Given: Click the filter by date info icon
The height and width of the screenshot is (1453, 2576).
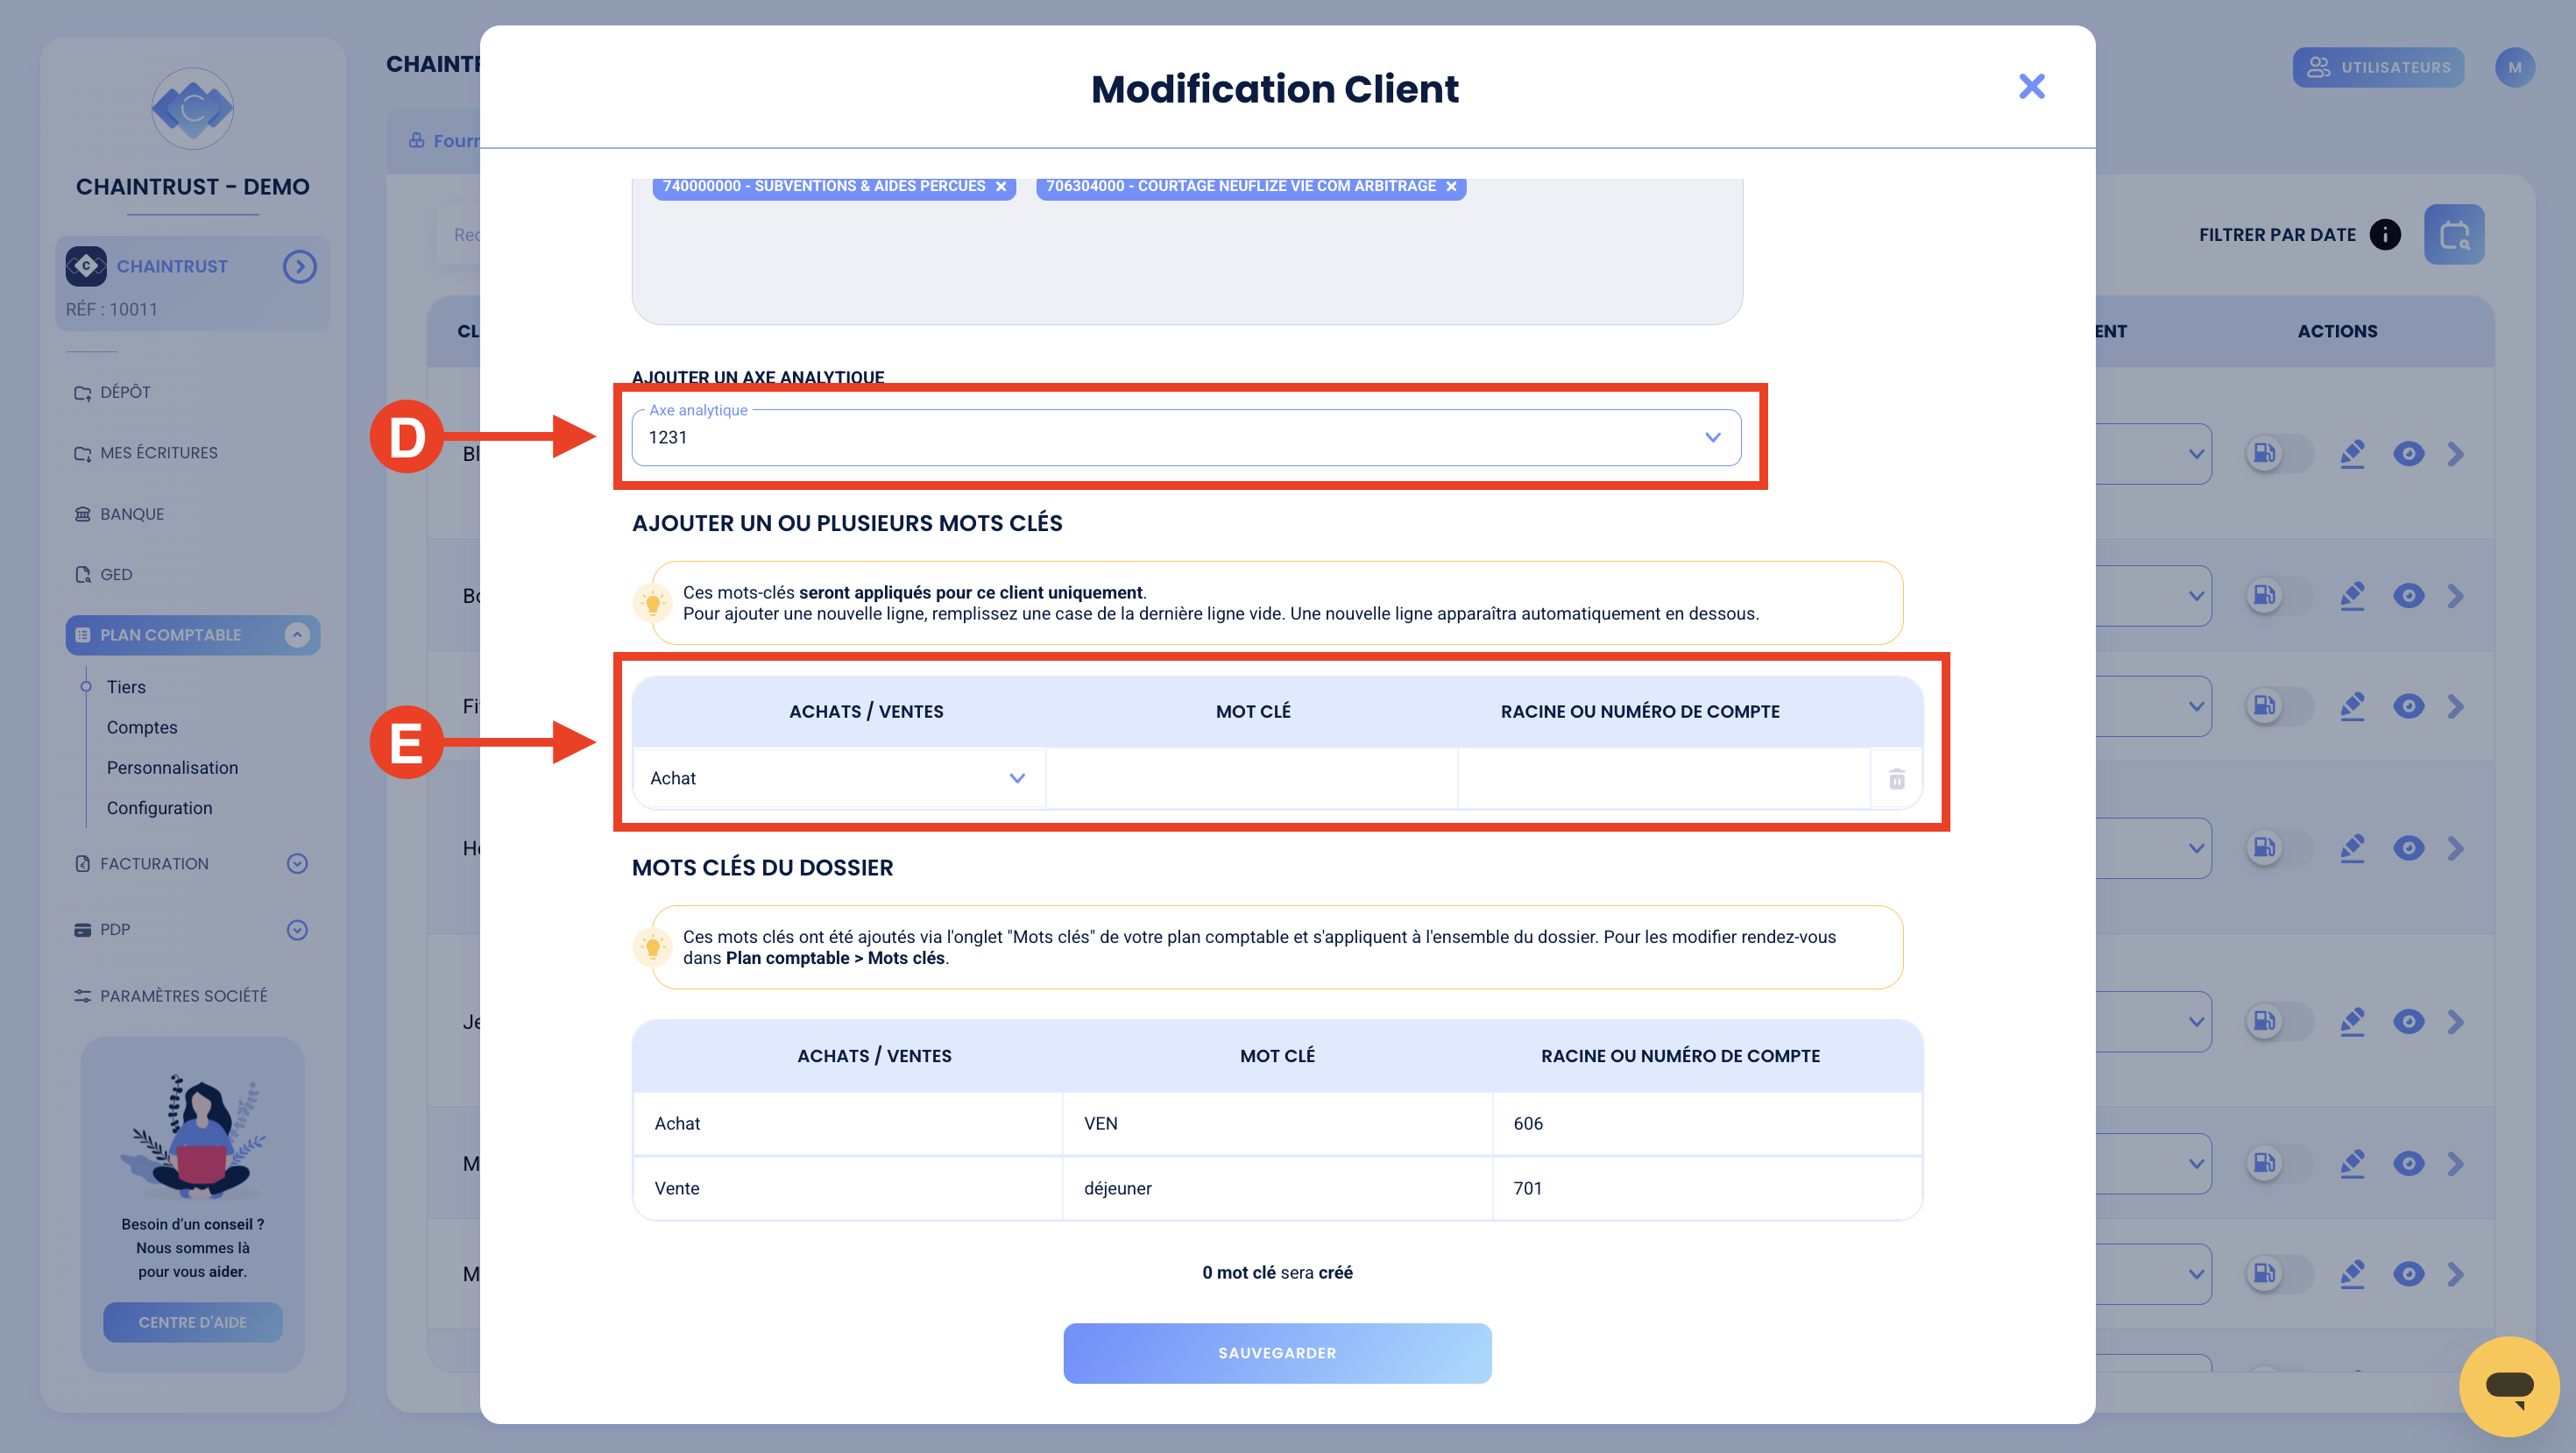Looking at the screenshot, I should click(x=2385, y=235).
